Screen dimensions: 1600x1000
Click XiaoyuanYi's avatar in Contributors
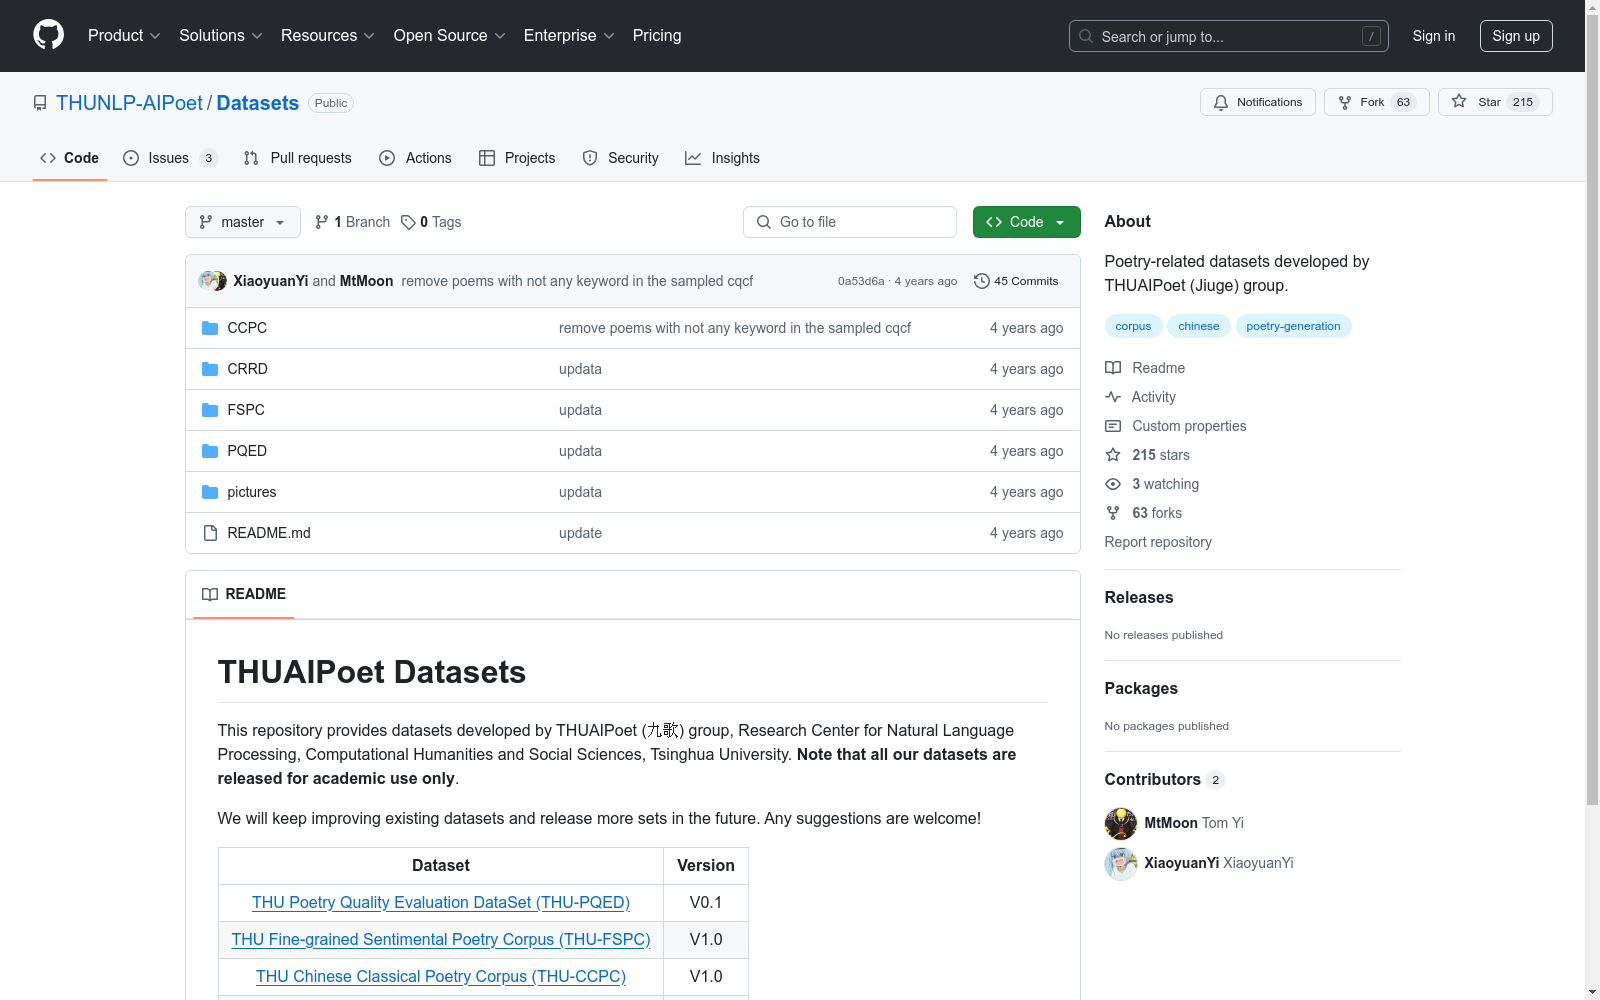(x=1121, y=863)
